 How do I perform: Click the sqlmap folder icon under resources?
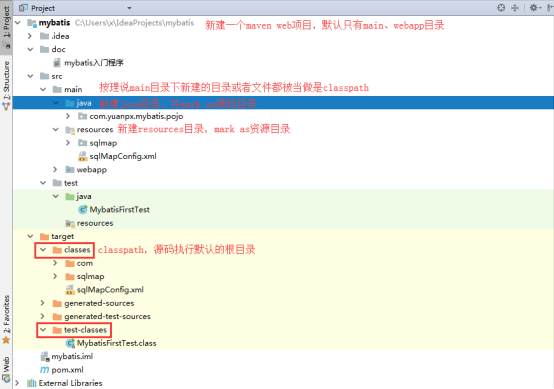(x=83, y=143)
